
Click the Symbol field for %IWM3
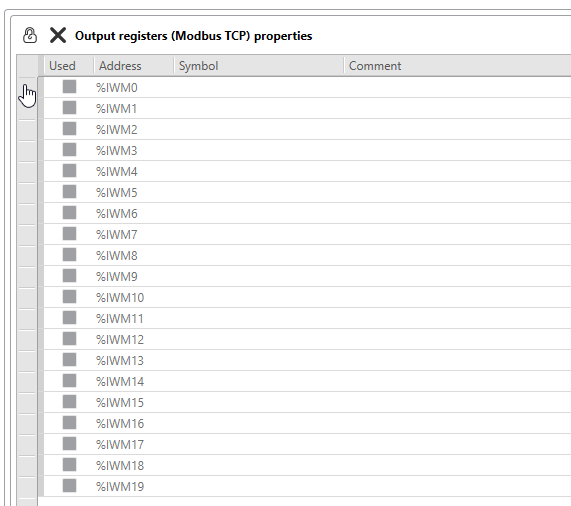pyautogui.click(x=259, y=150)
